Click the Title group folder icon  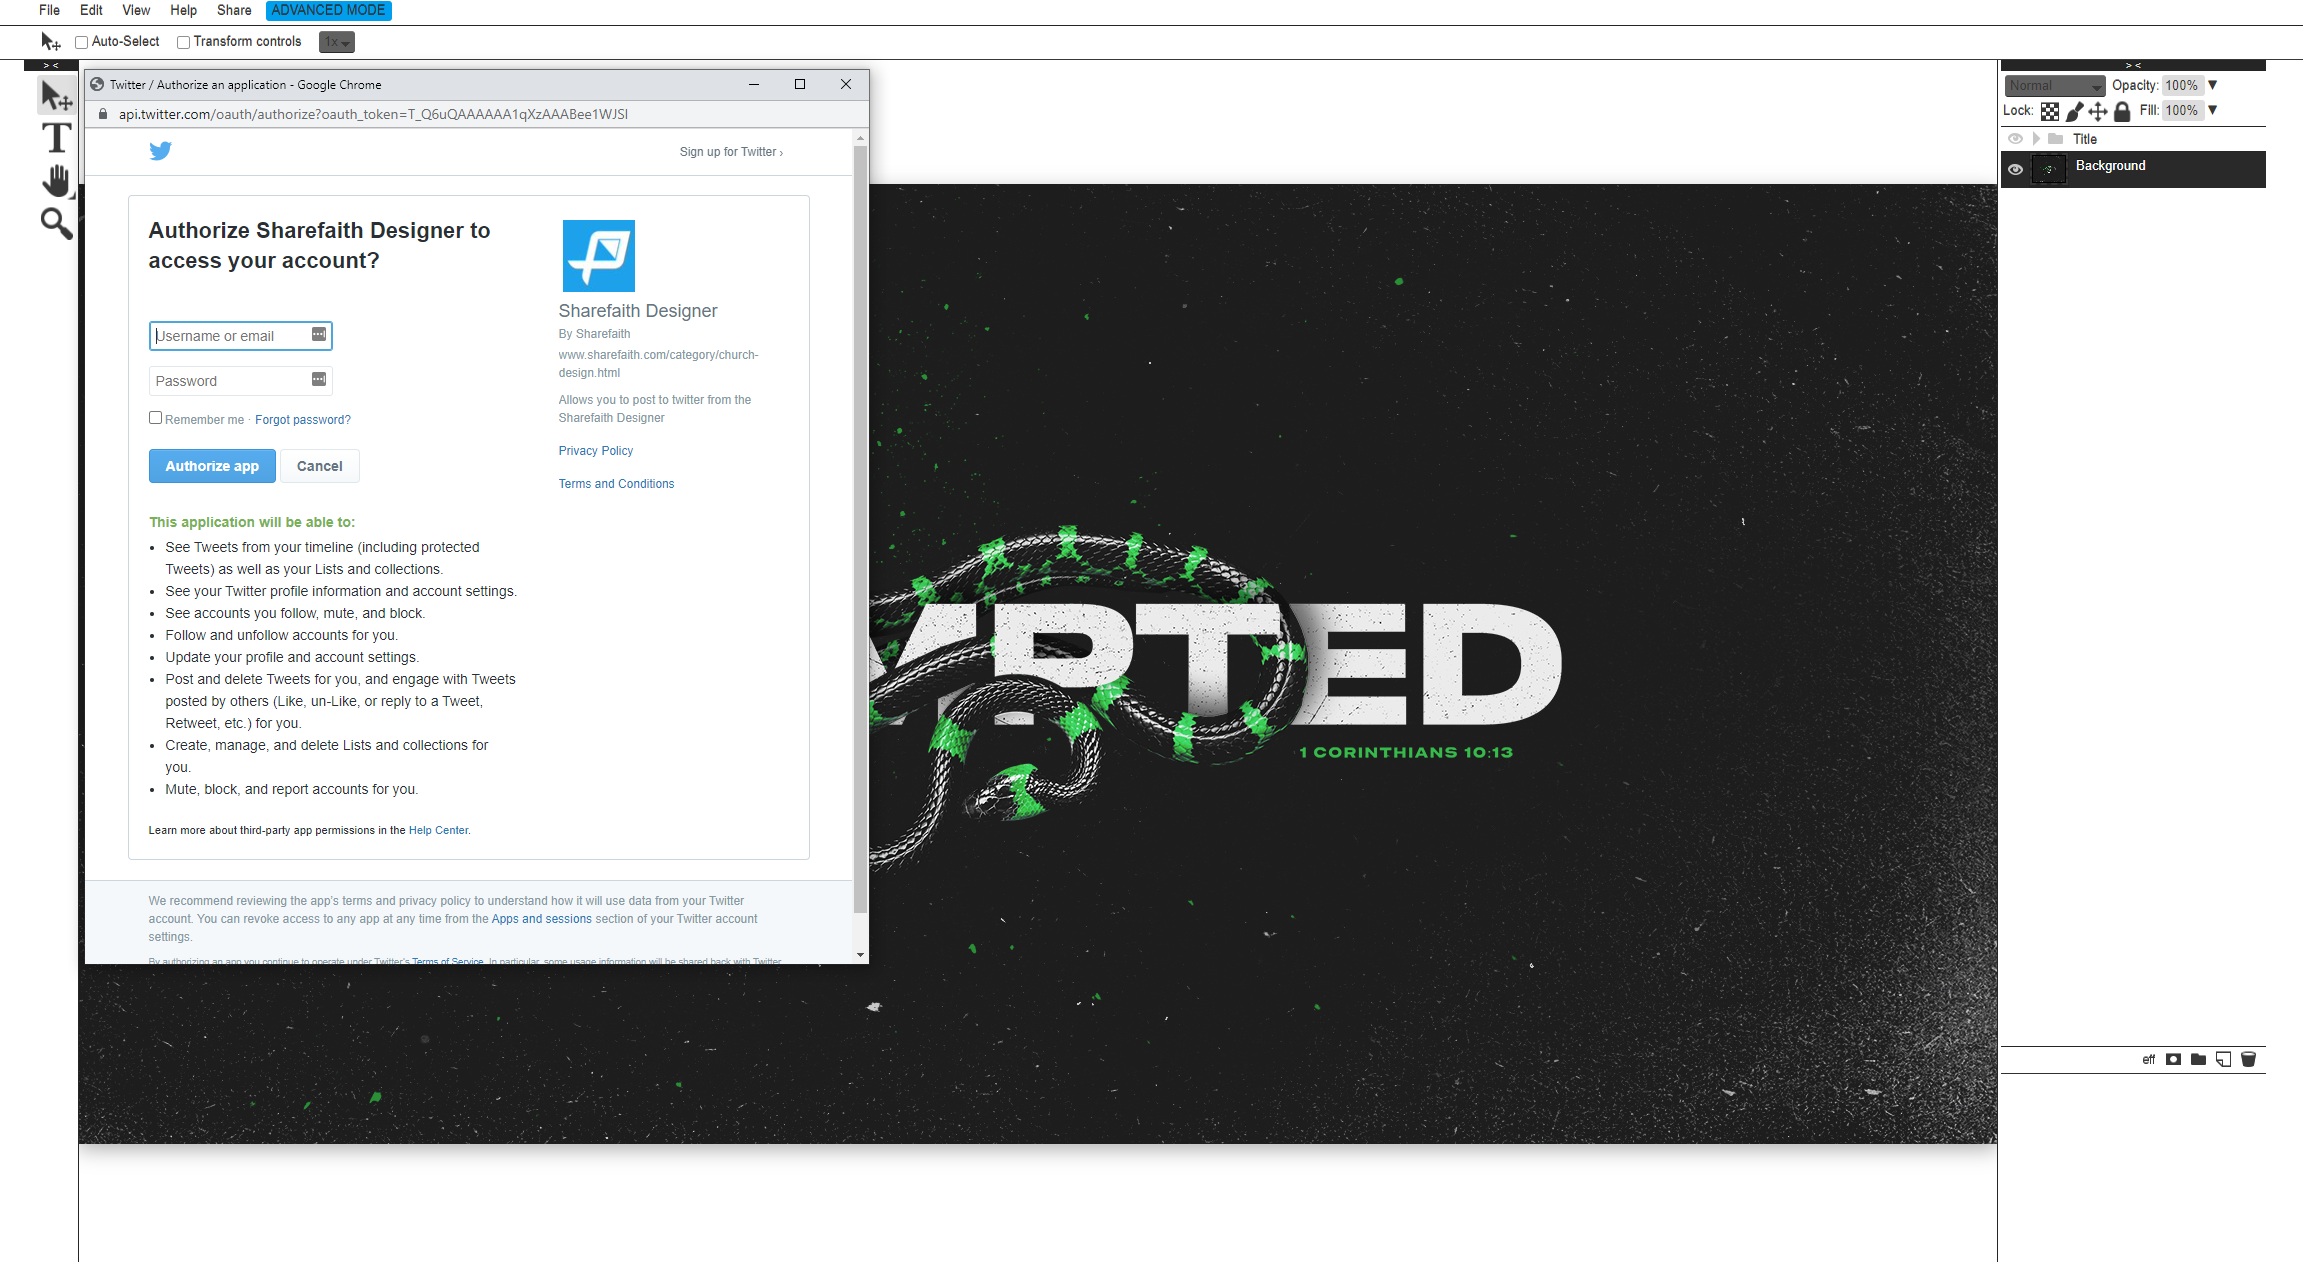coord(2055,139)
